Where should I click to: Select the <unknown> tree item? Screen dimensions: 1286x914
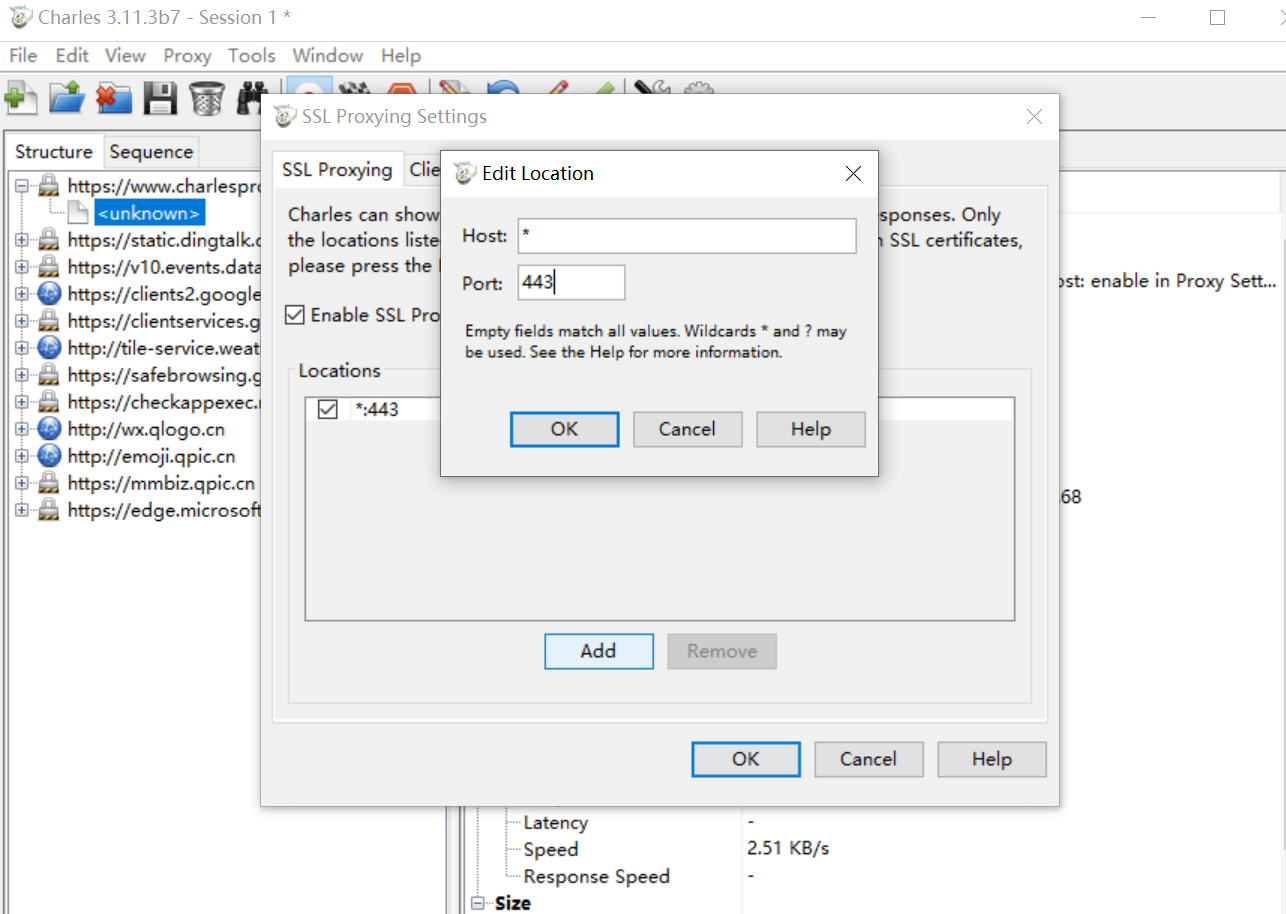coord(150,213)
